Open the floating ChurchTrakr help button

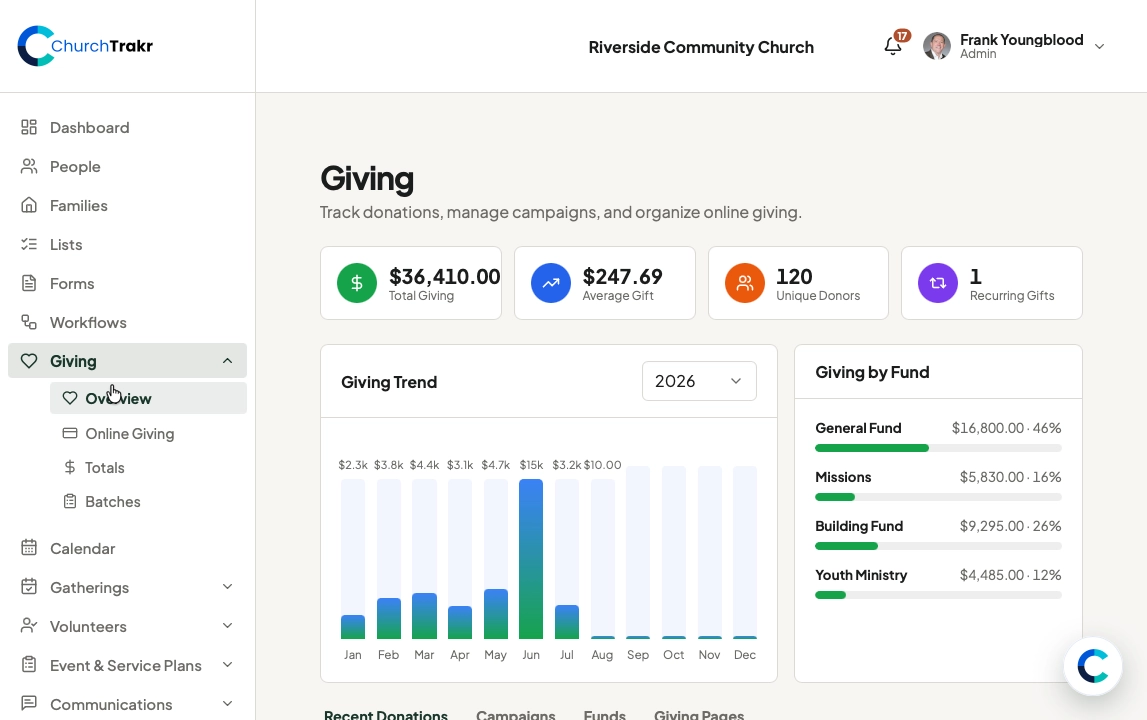(x=1093, y=666)
